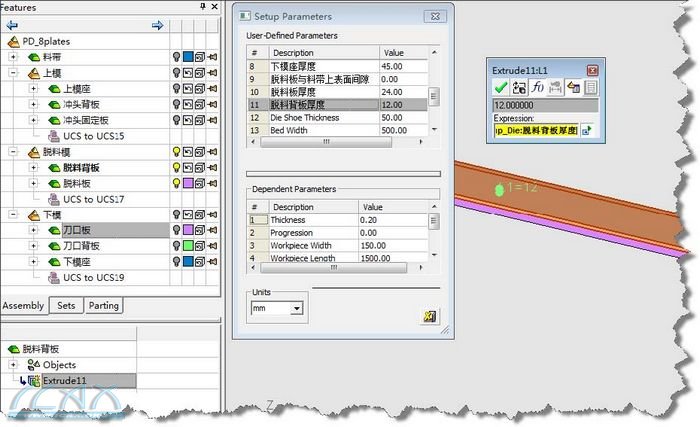Click the blue color swatch for 料带
This screenshot has height=427, width=700.
click(188, 57)
